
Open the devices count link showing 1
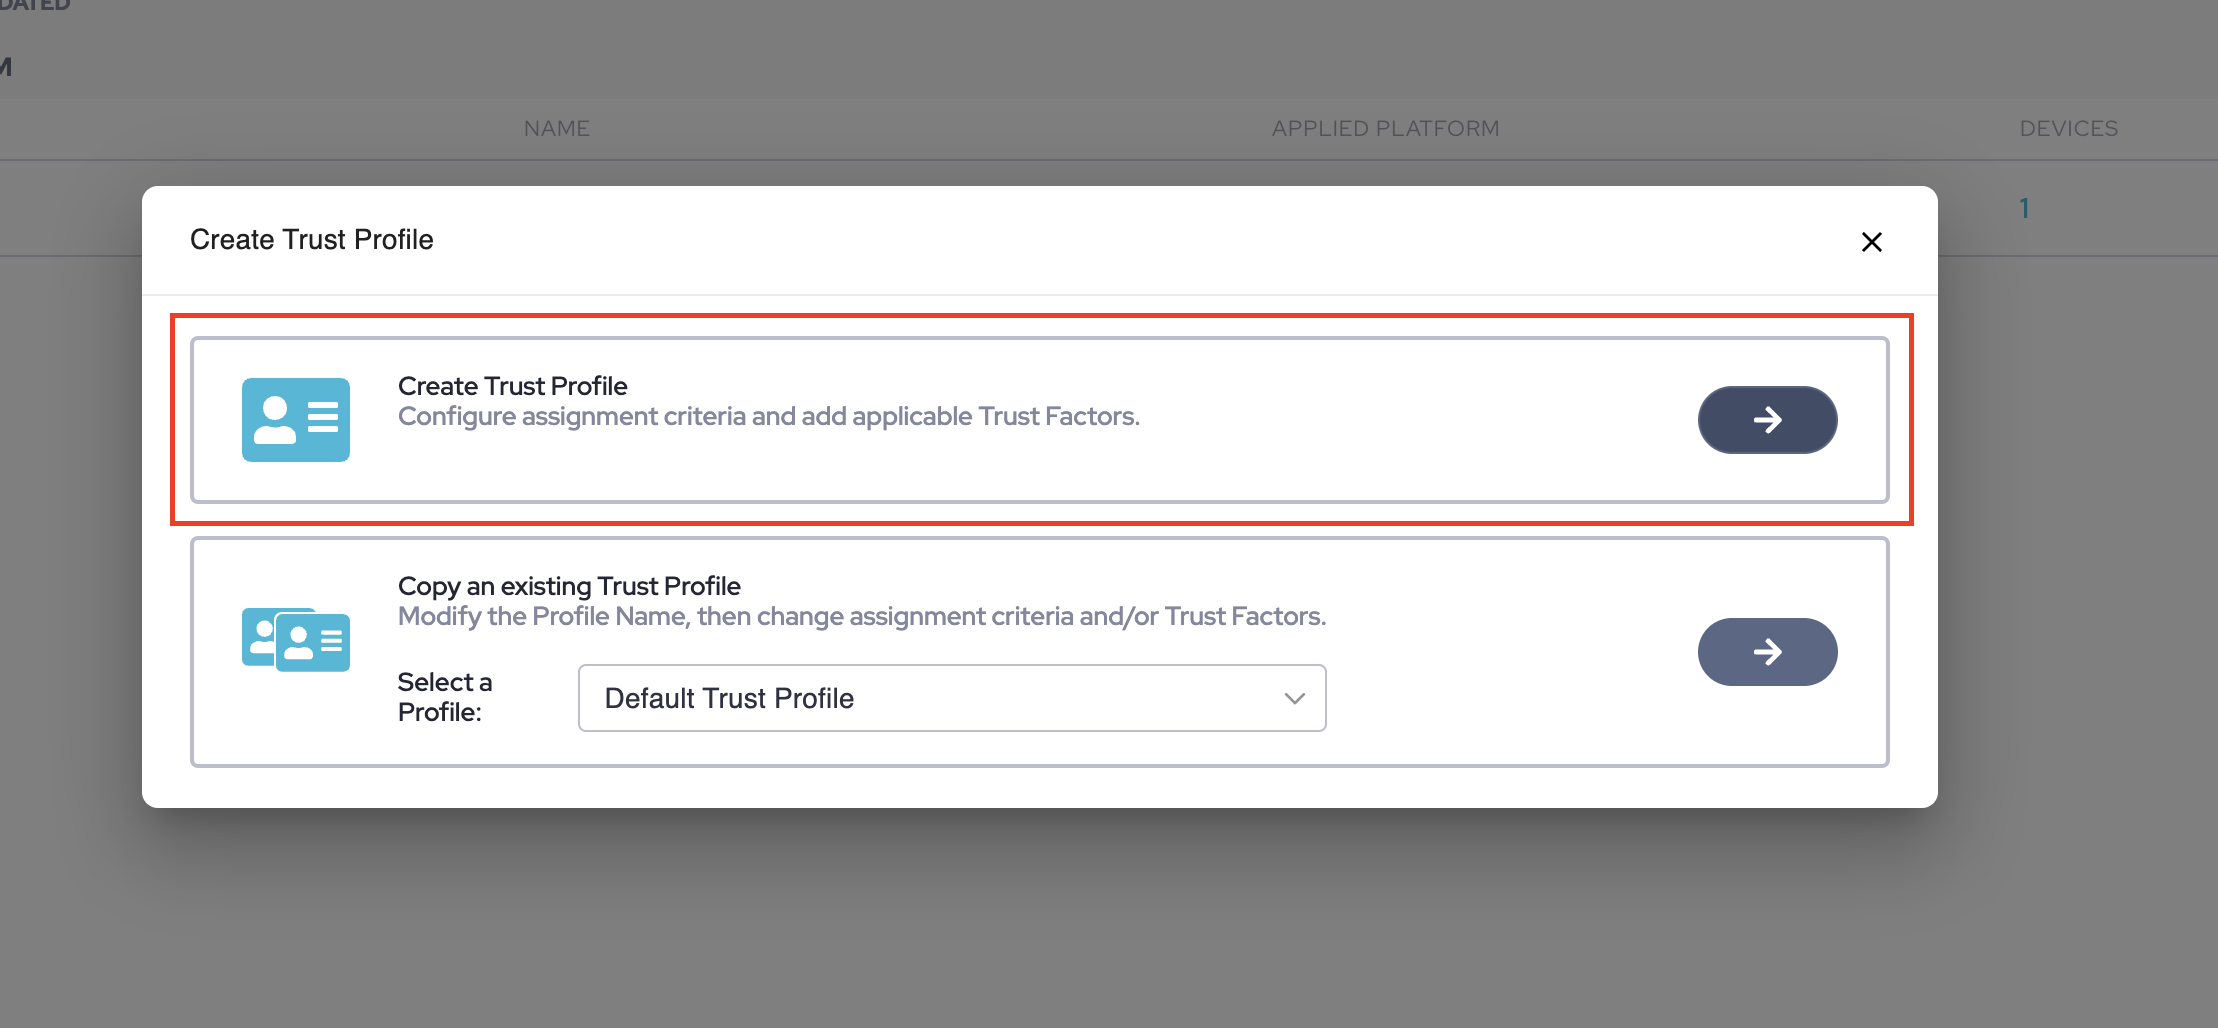(2024, 208)
